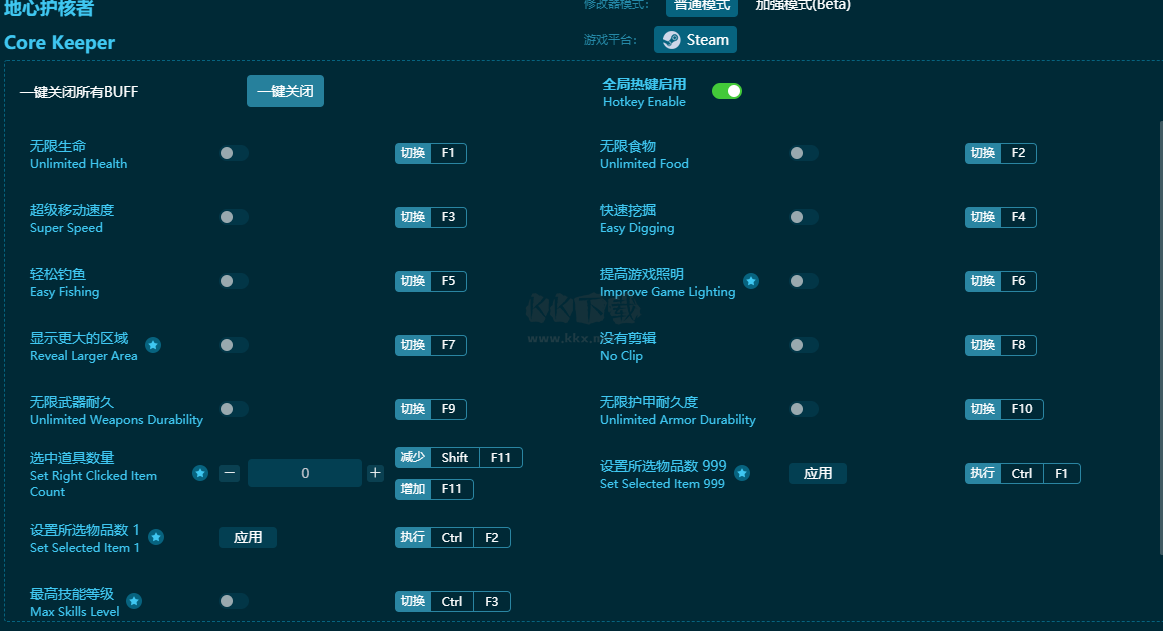
Task: Click star icon next to Max Skills Level
Action: coord(134,601)
